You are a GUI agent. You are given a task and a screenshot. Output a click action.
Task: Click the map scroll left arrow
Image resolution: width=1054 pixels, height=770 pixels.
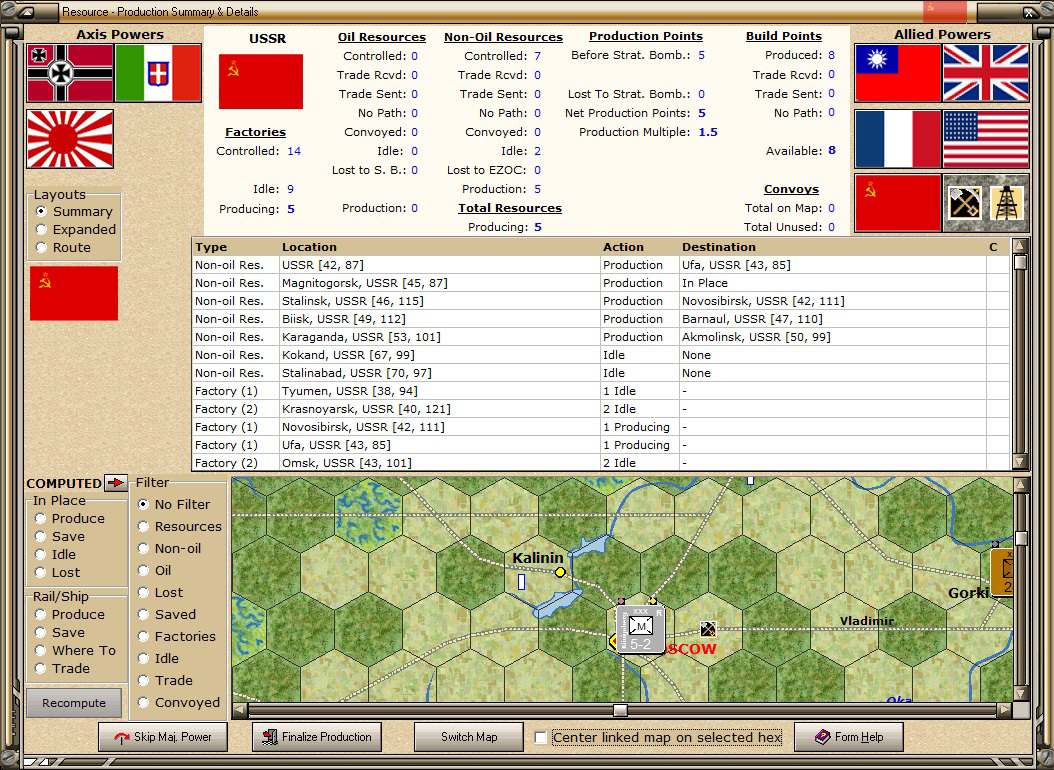click(x=240, y=710)
